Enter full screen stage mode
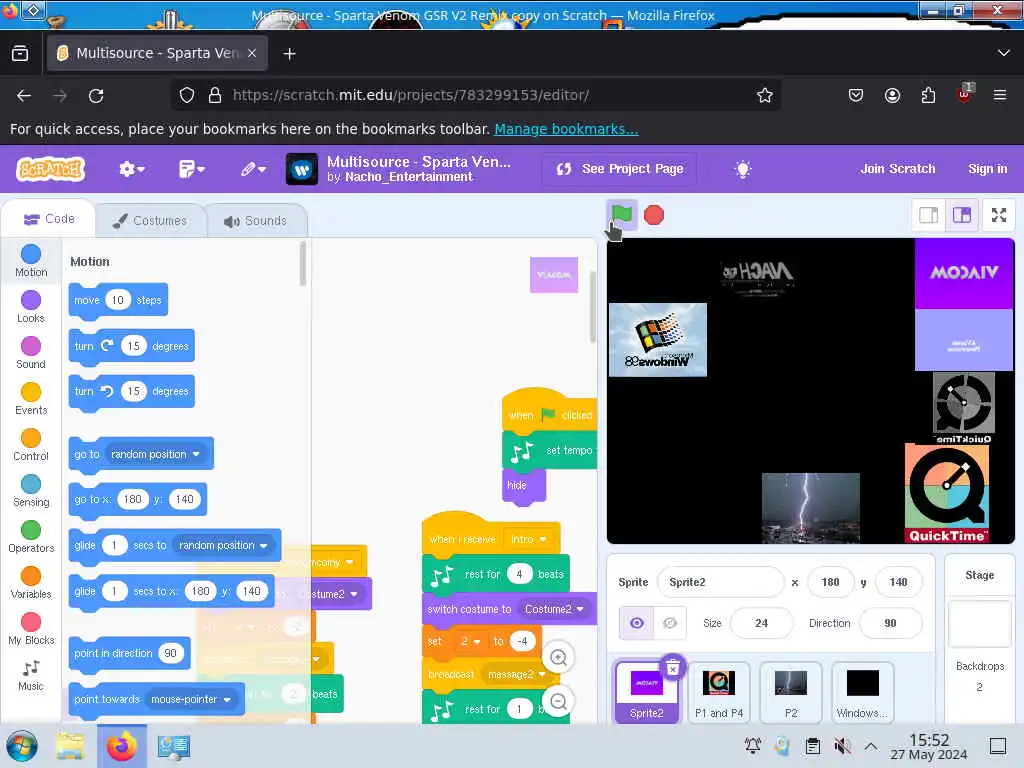Viewport: 1024px width, 768px height. [999, 215]
